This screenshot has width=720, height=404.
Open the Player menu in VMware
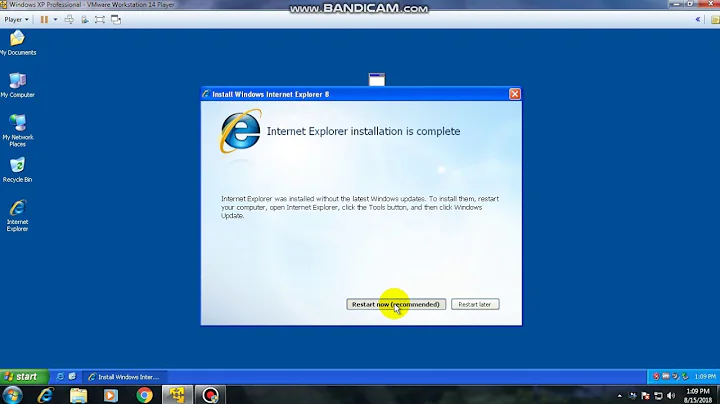(16, 19)
